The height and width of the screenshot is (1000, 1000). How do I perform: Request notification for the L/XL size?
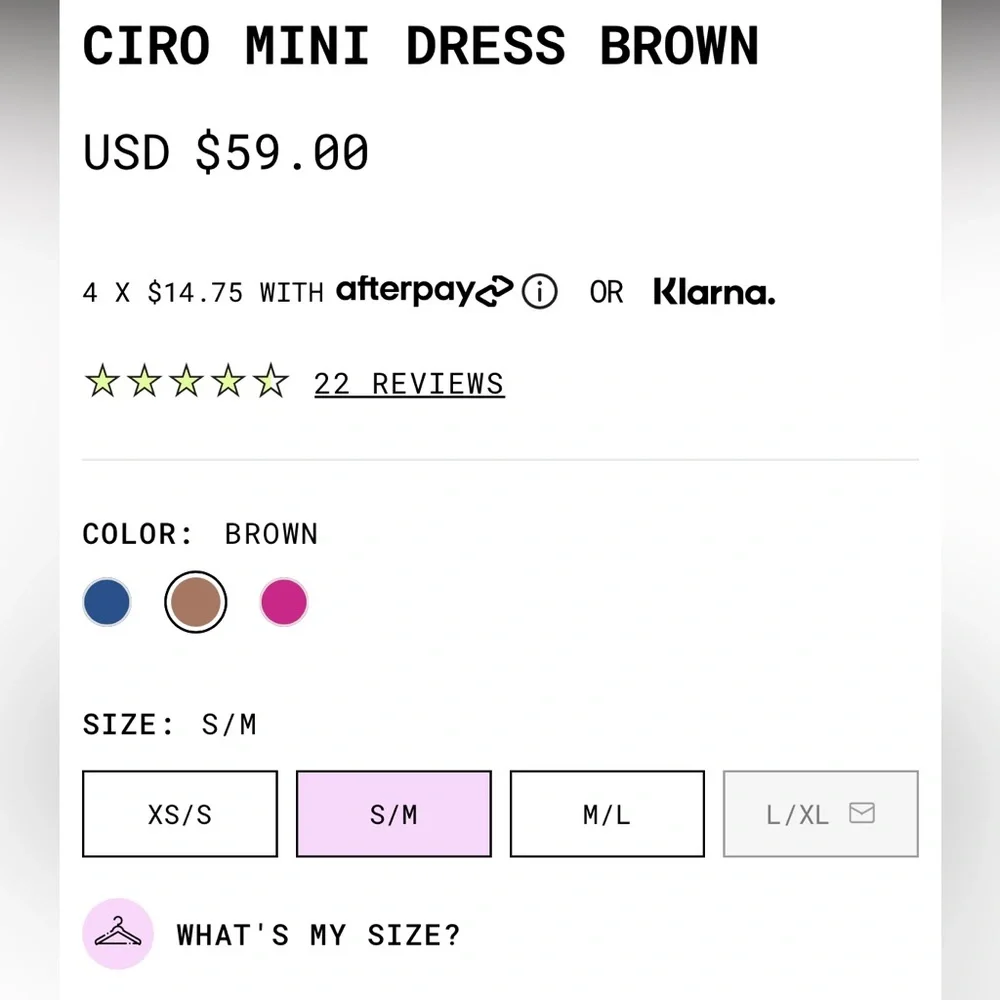820,814
